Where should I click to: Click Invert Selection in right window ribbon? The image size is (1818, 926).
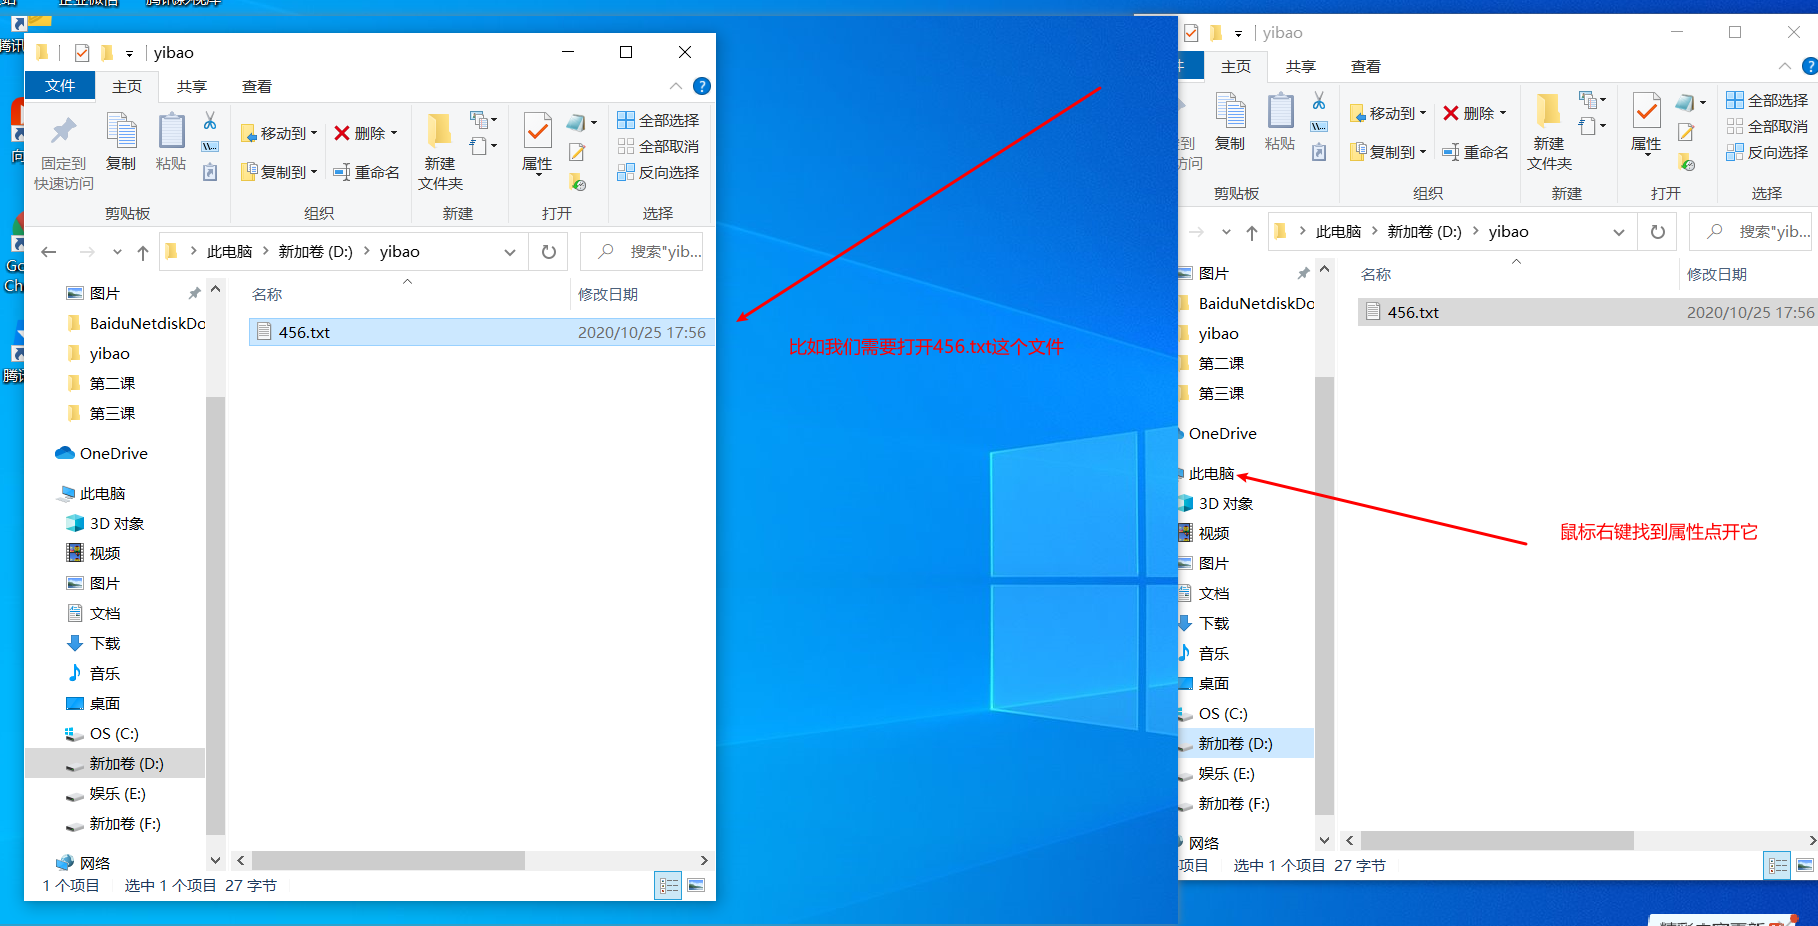(x=1767, y=152)
